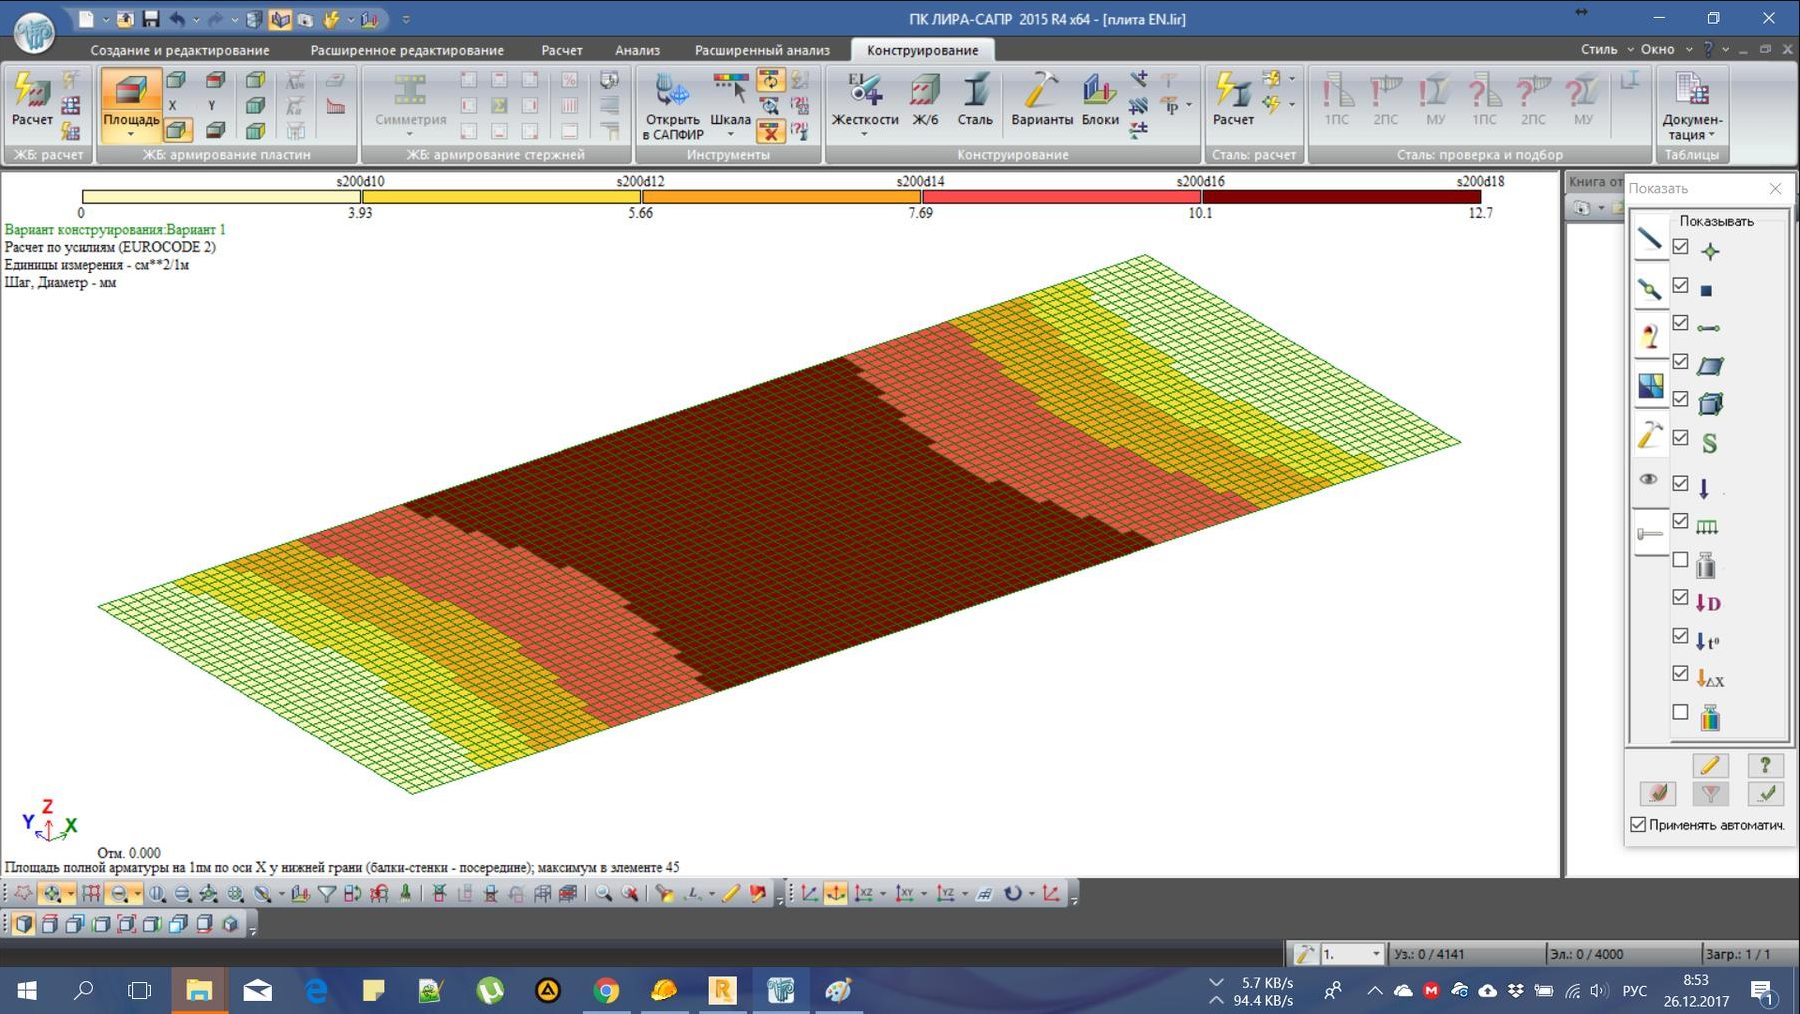The image size is (1800, 1014).
Task: Open the load case combo box showing 1.
Action: coord(1375,954)
